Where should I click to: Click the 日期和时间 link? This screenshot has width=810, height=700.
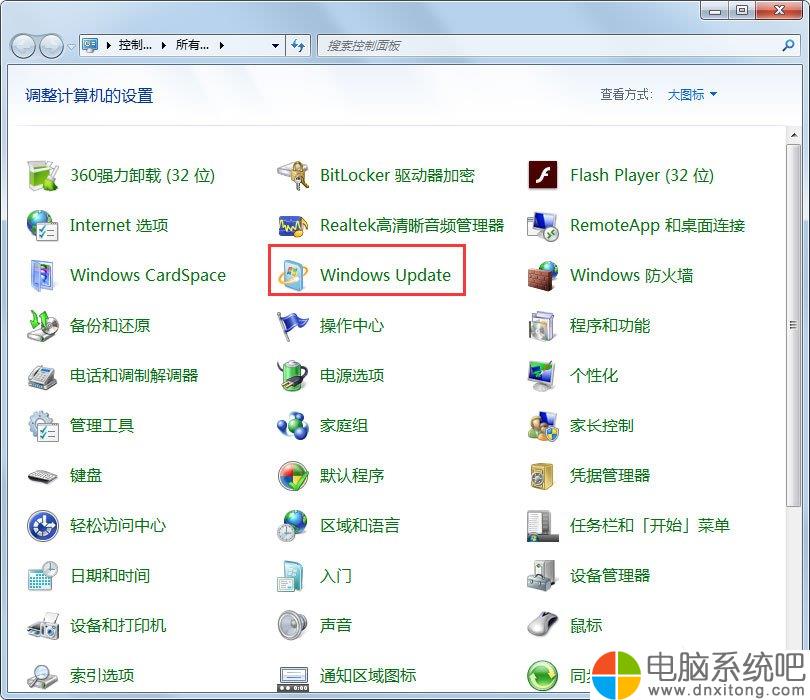coord(110,575)
